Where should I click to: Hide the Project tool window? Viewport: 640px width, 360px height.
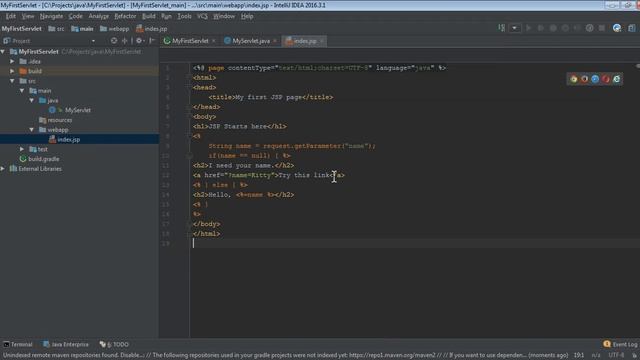coord(152,40)
